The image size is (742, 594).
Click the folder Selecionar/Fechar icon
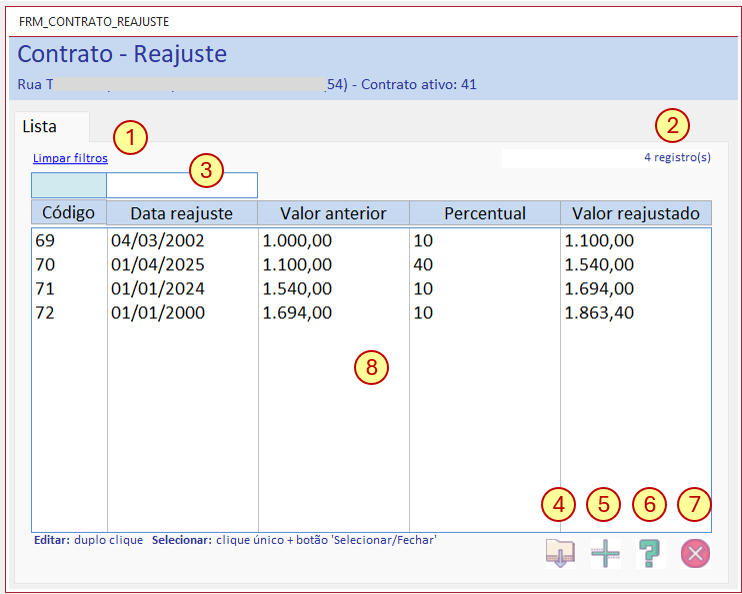(x=560, y=553)
